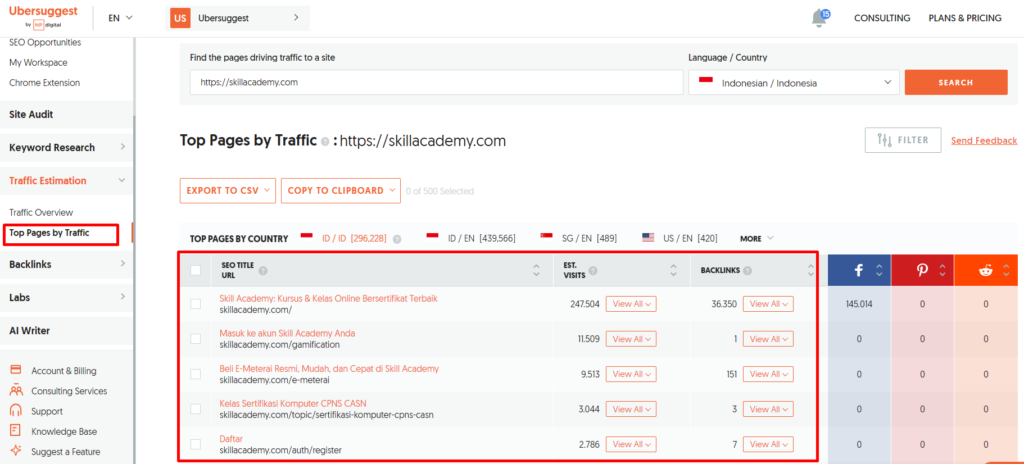Click the orange SEARCH button

point(955,83)
